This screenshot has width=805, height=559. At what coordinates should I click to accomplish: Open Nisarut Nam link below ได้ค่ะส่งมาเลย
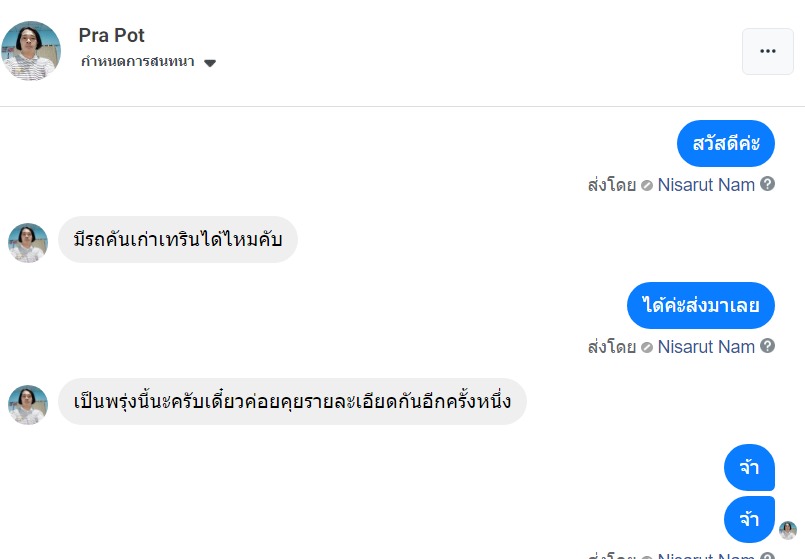(706, 347)
